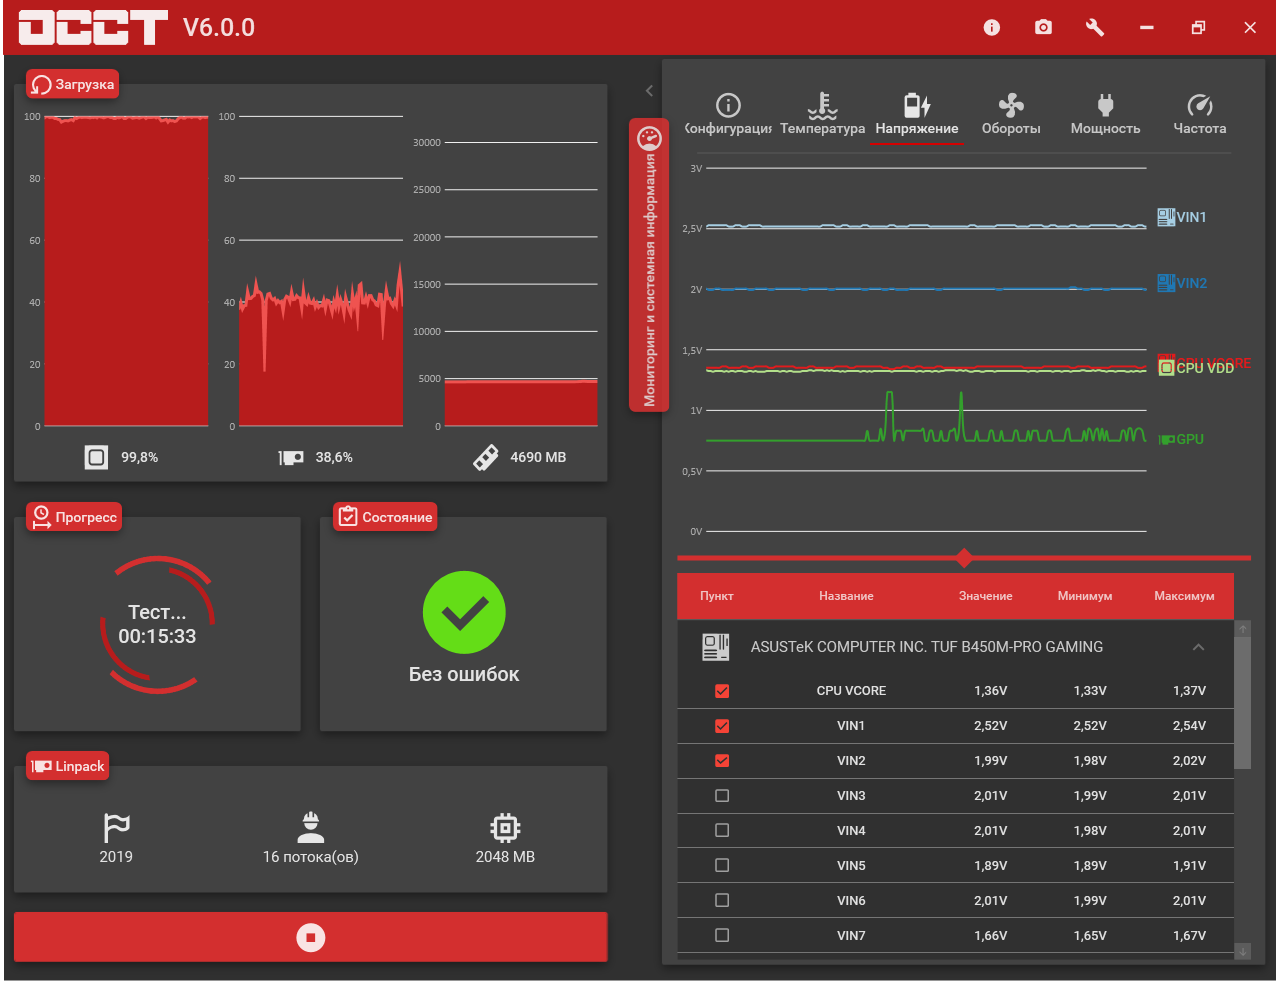
Task: Click the V6.0.0 version label
Action: 219,27
